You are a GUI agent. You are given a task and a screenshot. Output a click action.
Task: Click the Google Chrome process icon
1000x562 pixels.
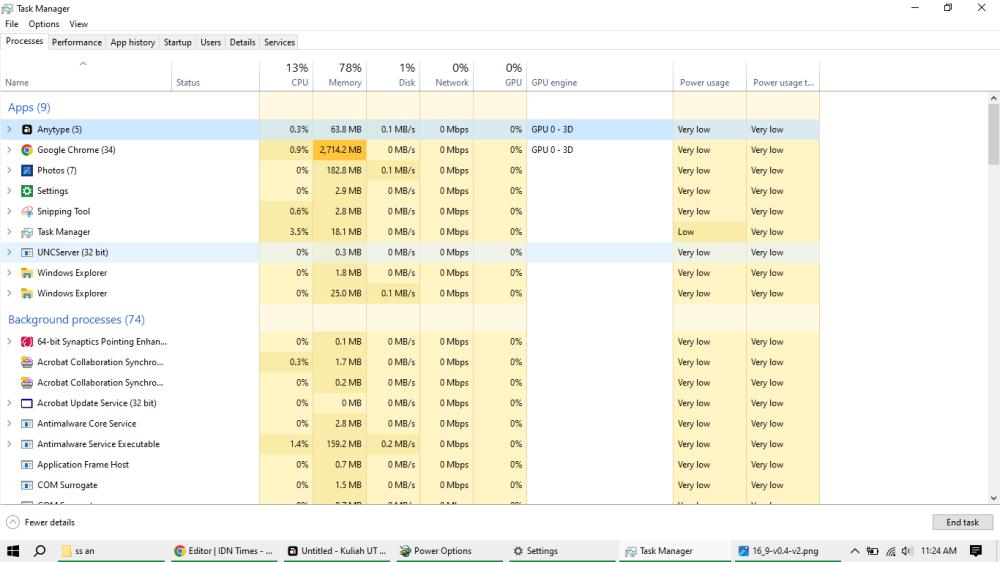(27, 150)
